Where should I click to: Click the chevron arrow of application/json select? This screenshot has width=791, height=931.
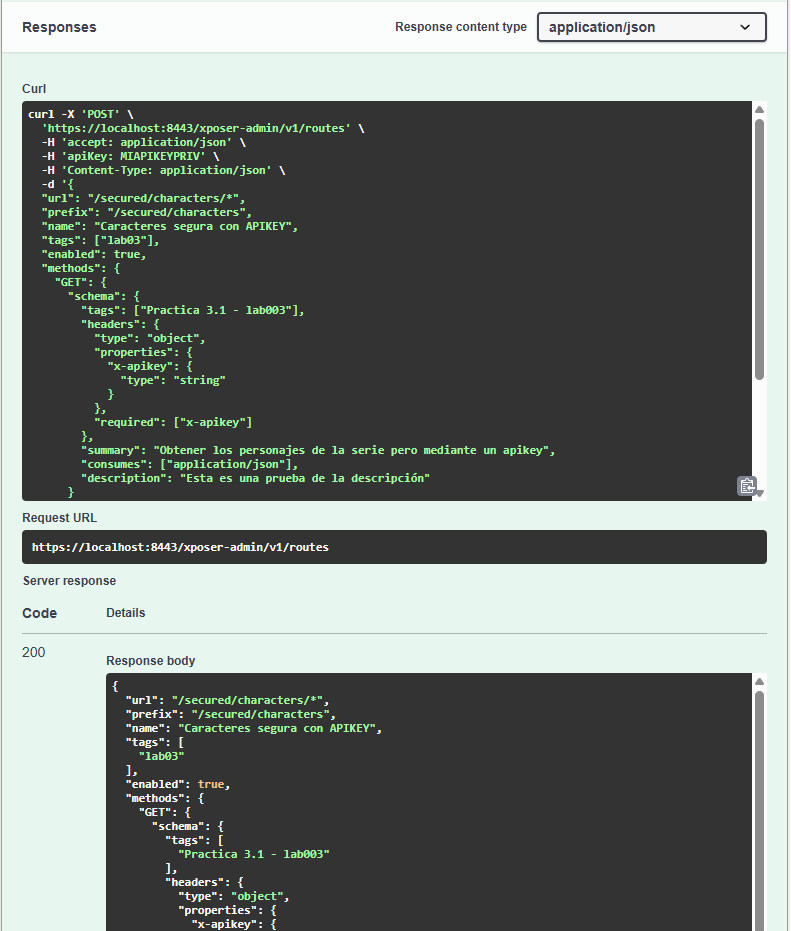click(745, 27)
